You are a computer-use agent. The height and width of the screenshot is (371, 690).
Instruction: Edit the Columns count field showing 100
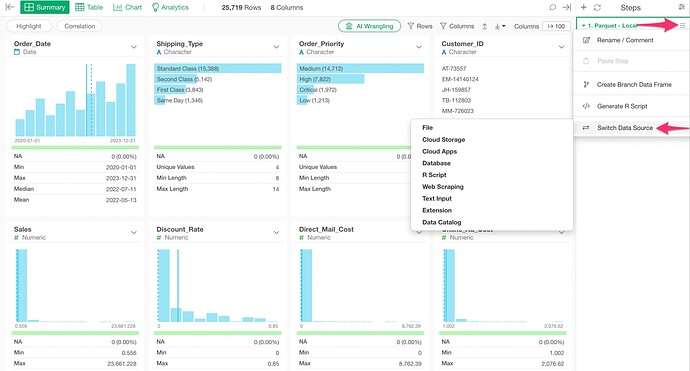click(x=556, y=26)
